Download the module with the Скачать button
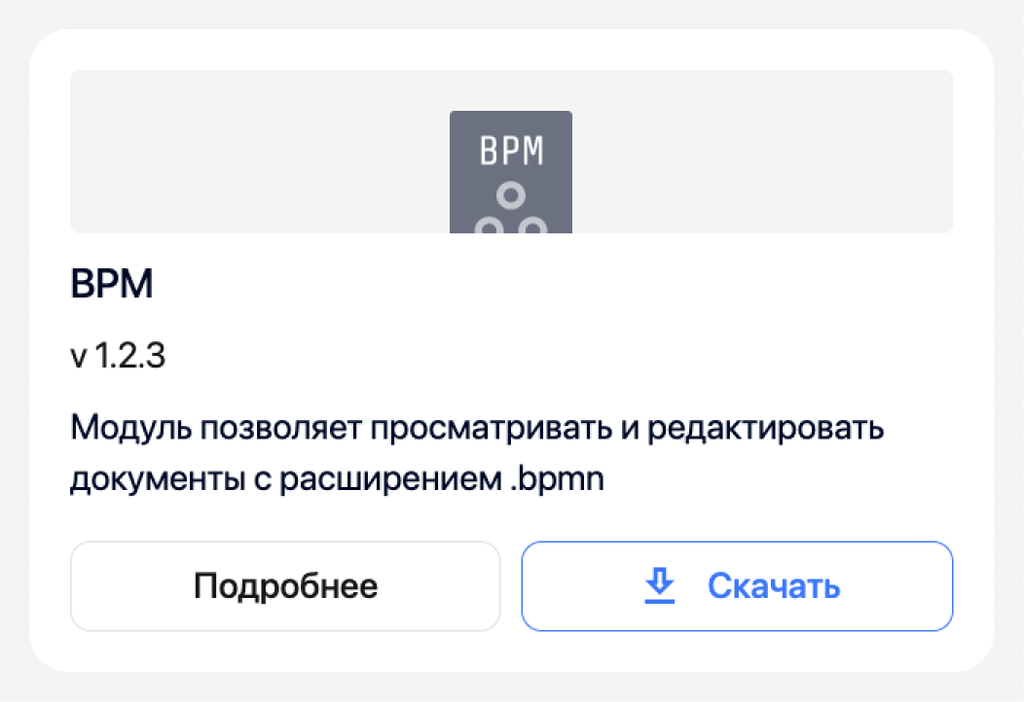The height and width of the screenshot is (702, 1024). tap(737, 586)
